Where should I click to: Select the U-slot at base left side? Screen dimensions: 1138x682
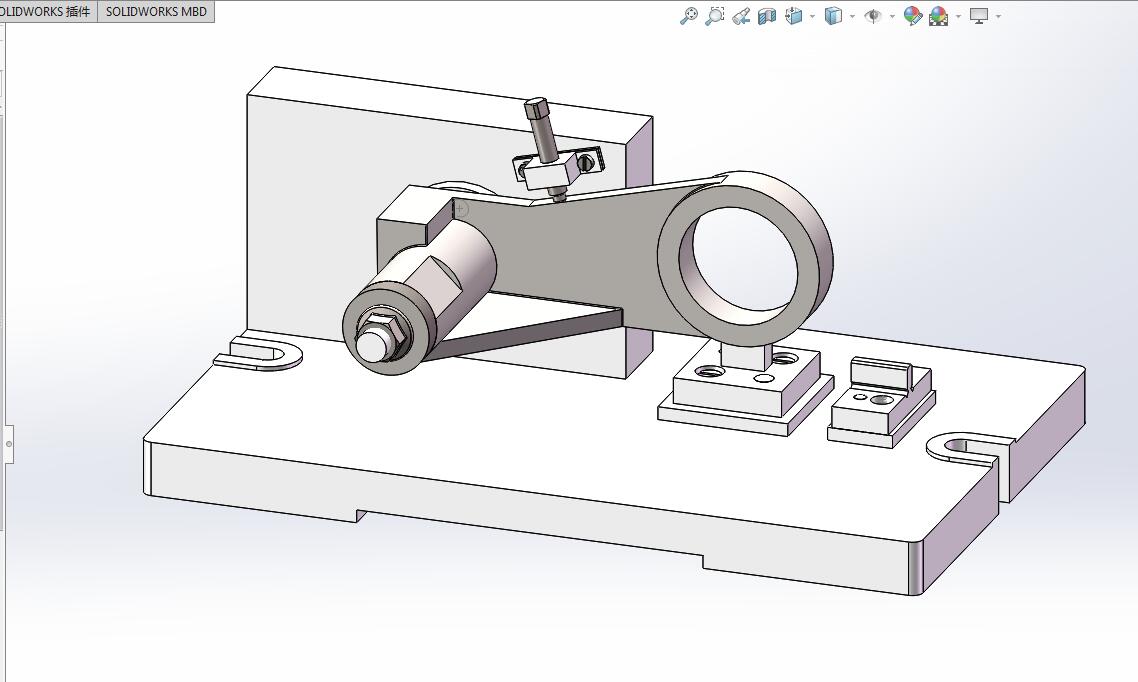point(260,353)
